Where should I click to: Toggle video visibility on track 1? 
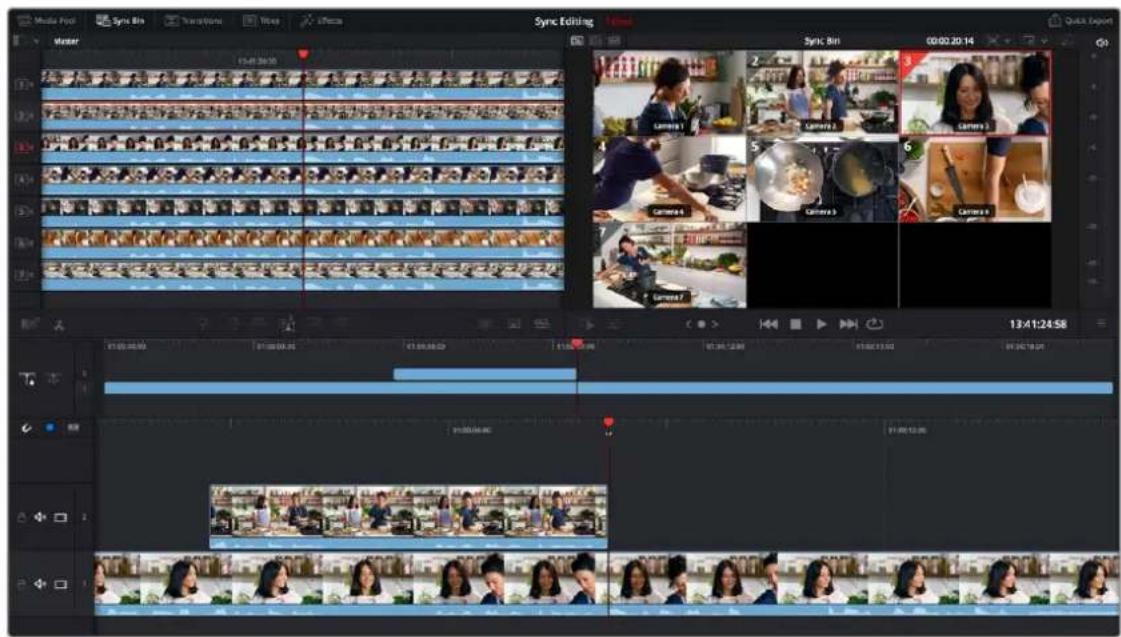[61, 584]
